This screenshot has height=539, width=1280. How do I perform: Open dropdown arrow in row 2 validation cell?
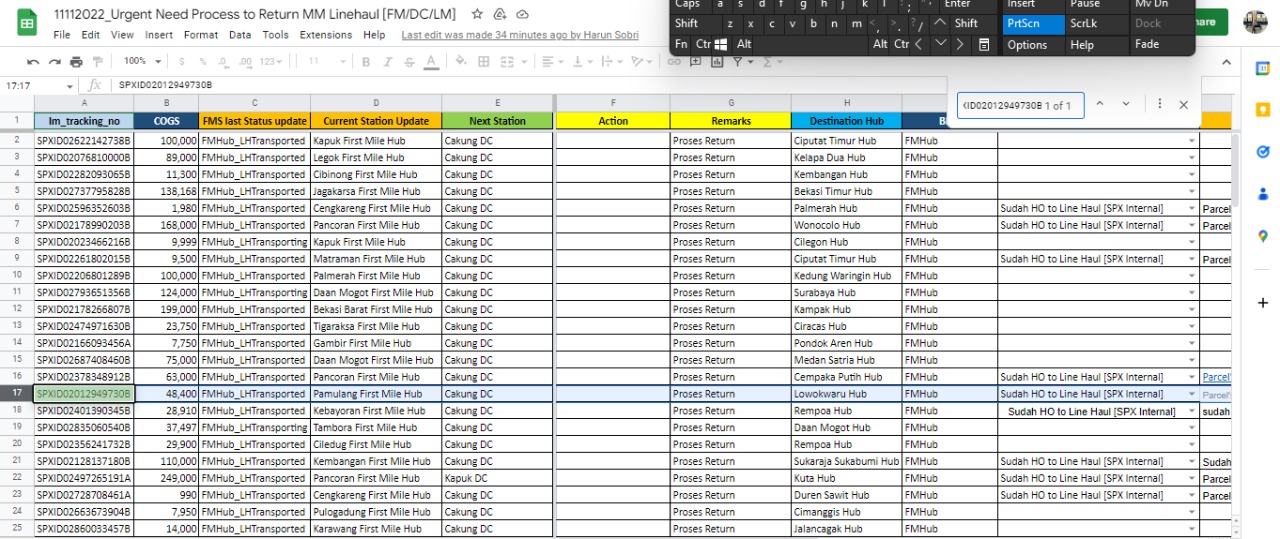1191,141
